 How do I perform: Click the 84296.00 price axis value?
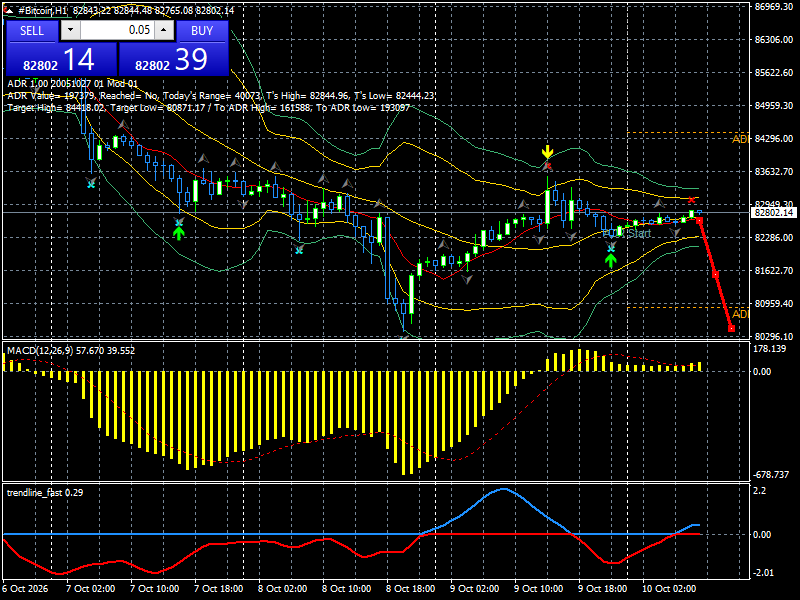pyautogui.click(x=773, y=139)
